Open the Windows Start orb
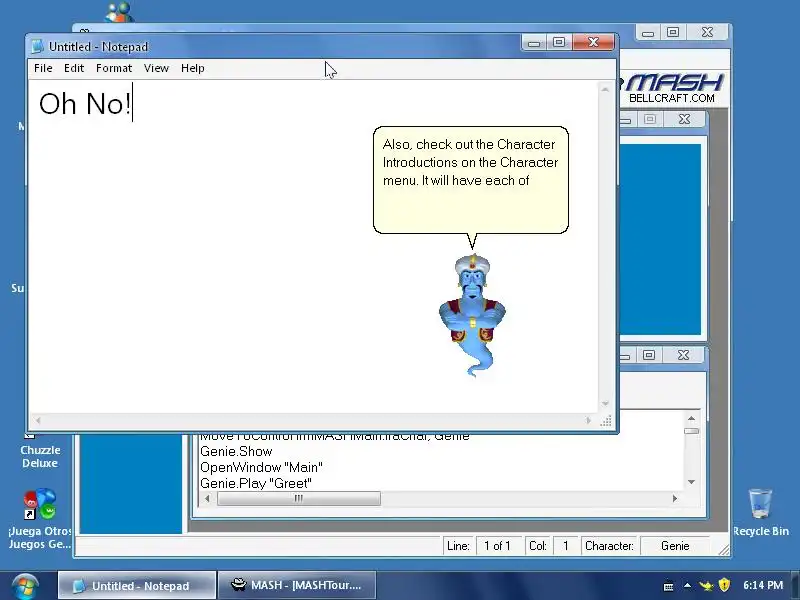Screen dimensions: 800x600 pyautogui.click(x=26, y=586)
